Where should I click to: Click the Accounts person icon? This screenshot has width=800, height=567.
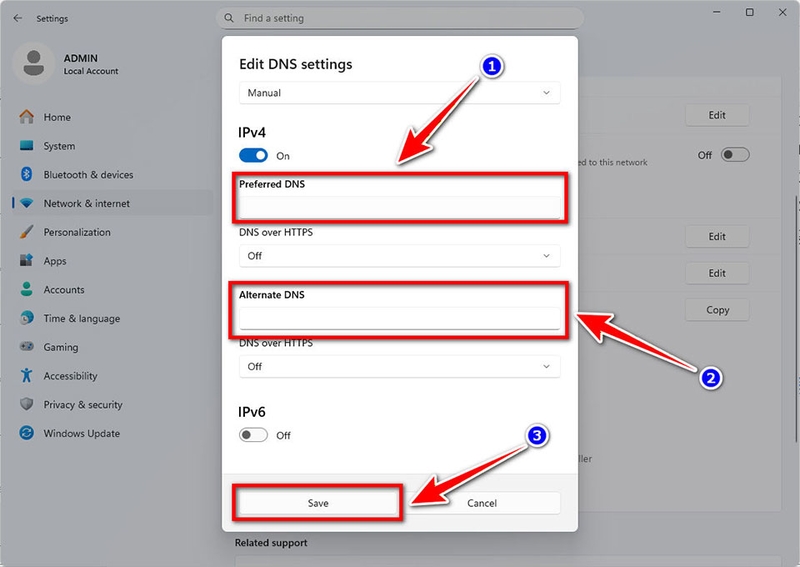point(27,289)
